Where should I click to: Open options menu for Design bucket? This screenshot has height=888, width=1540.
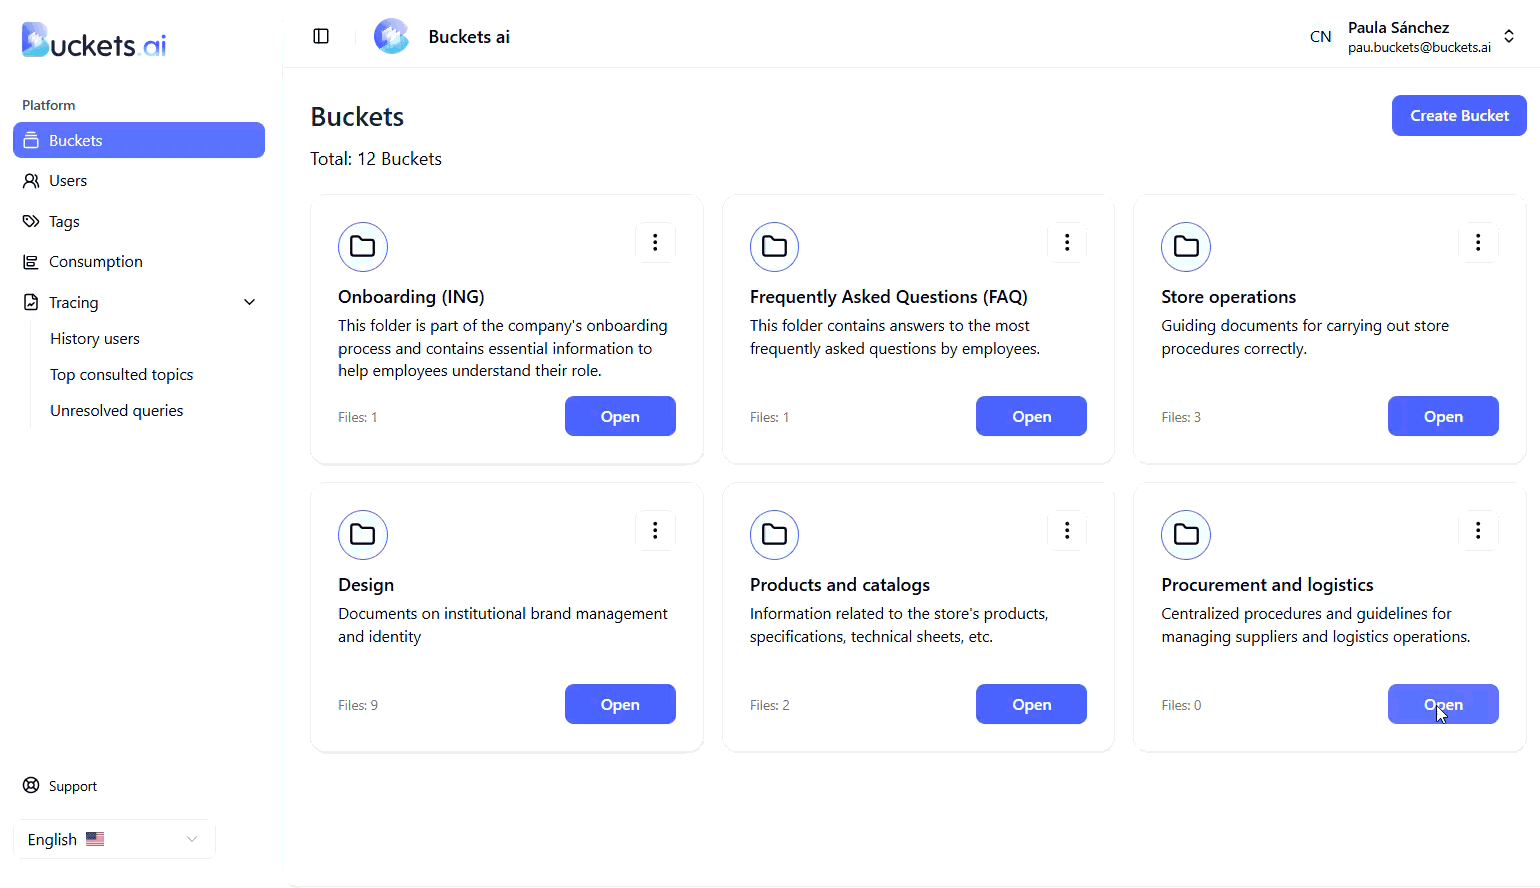pyautogui.click(x=655, y=530)
